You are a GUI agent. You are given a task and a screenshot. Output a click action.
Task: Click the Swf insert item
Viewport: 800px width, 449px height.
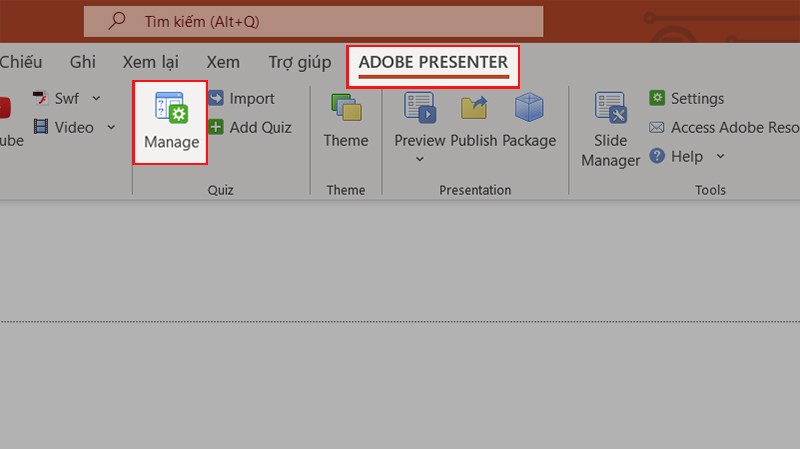point(56,98)
